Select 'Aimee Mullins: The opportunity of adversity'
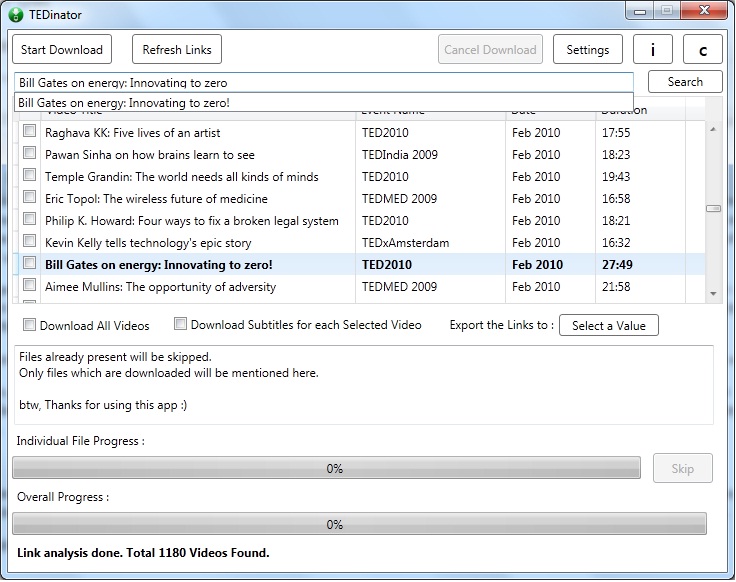This screenshot has width=736, height=582. pos(161,287)
